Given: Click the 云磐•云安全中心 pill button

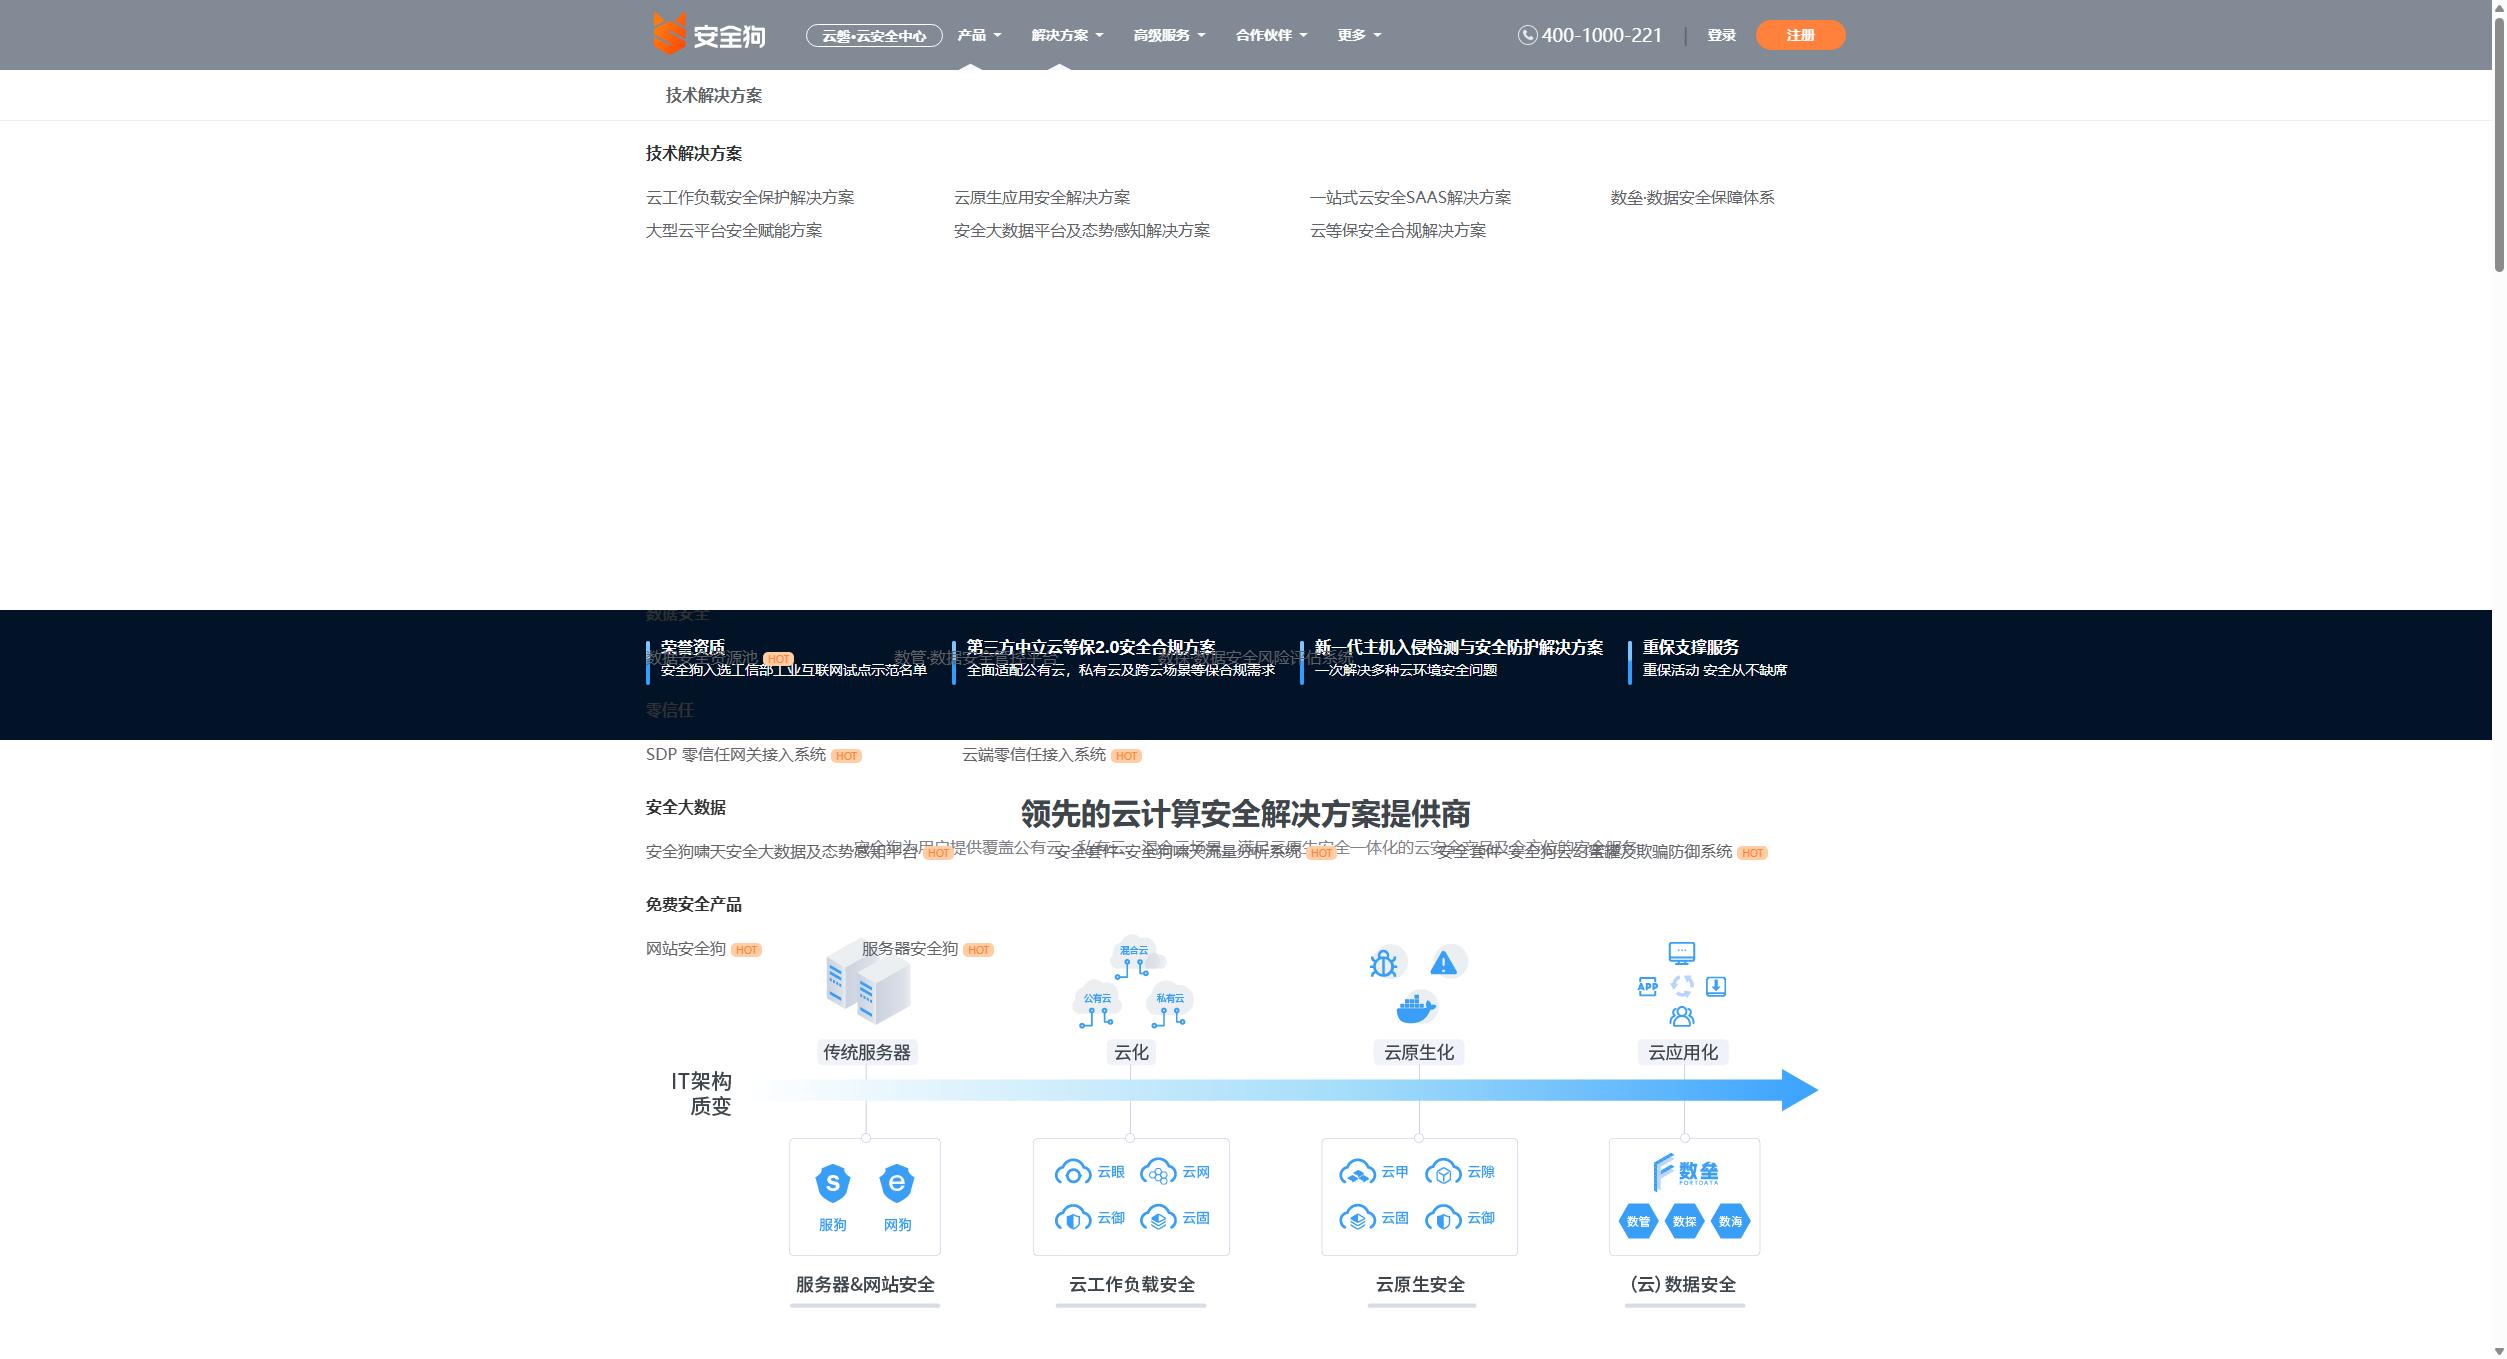Looking at the screenshot, I should [x=874, y=36].
